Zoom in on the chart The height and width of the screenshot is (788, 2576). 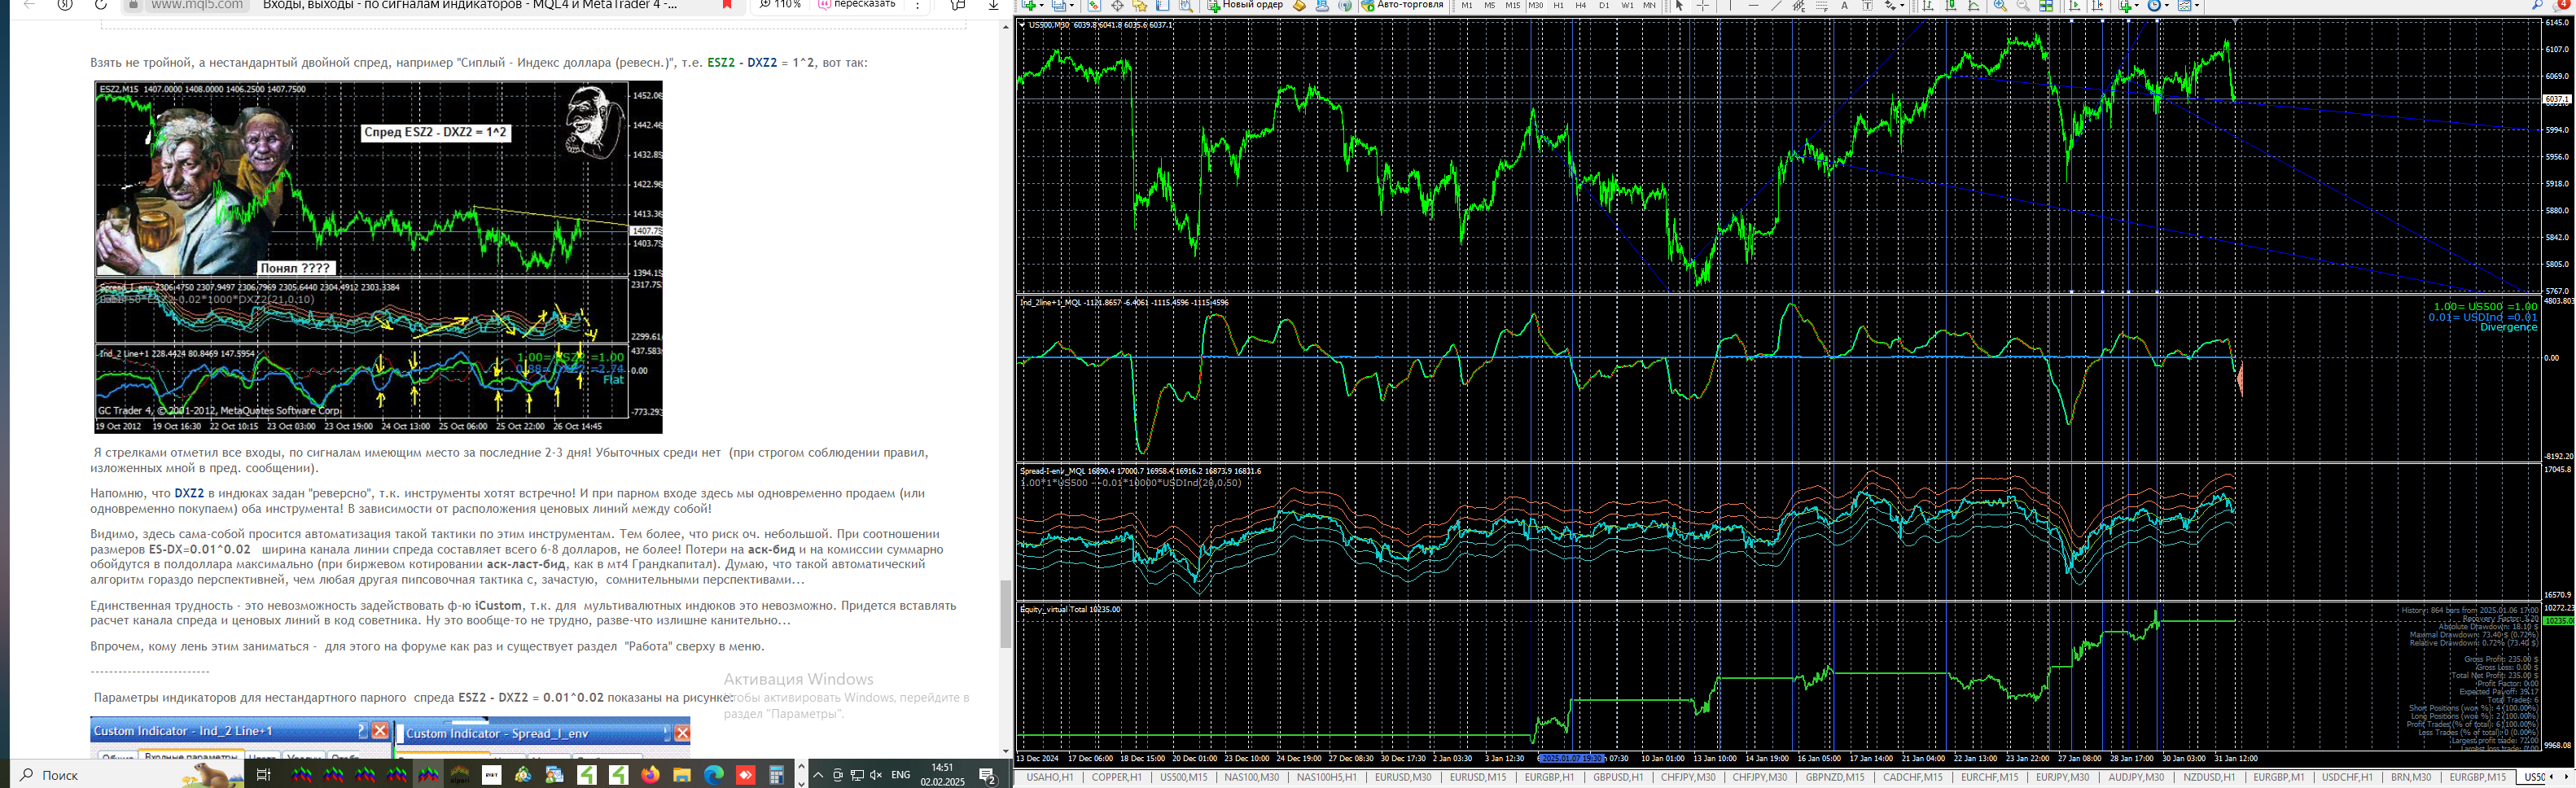pos(2000,6)
